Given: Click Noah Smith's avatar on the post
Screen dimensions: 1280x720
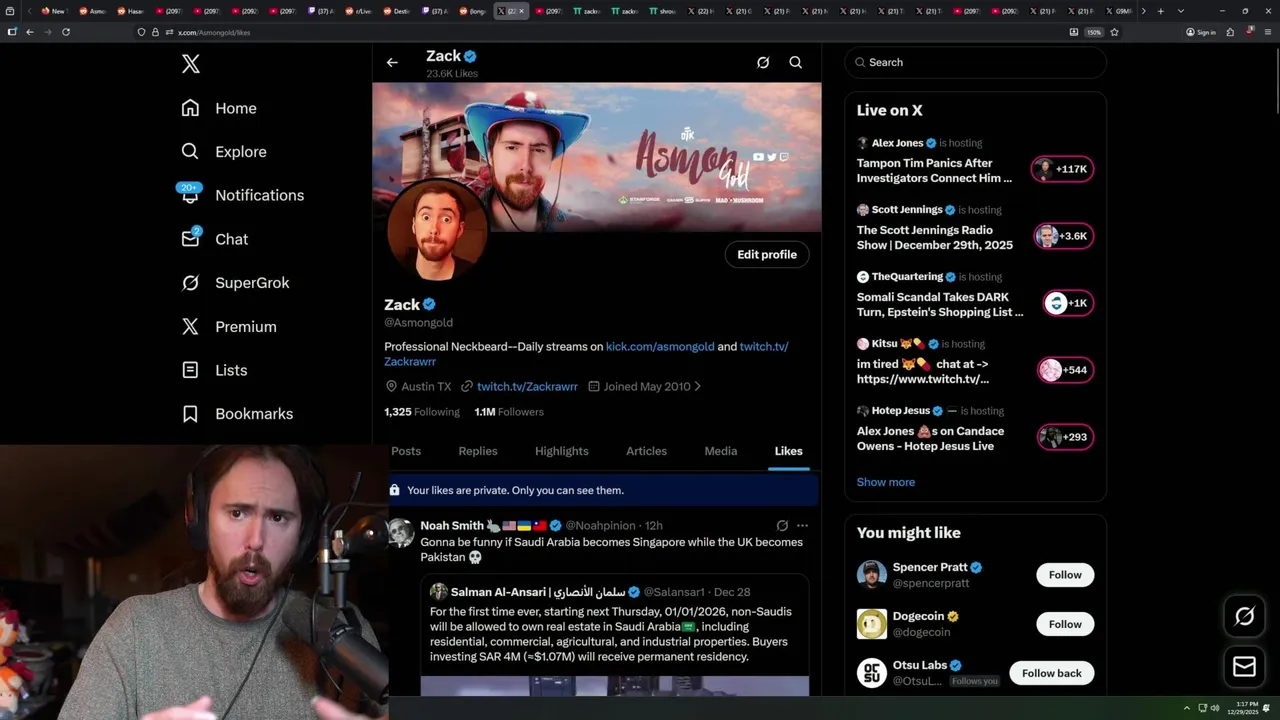Looking at the screenshot, I should pyautogui.click(x=401, y=532).
